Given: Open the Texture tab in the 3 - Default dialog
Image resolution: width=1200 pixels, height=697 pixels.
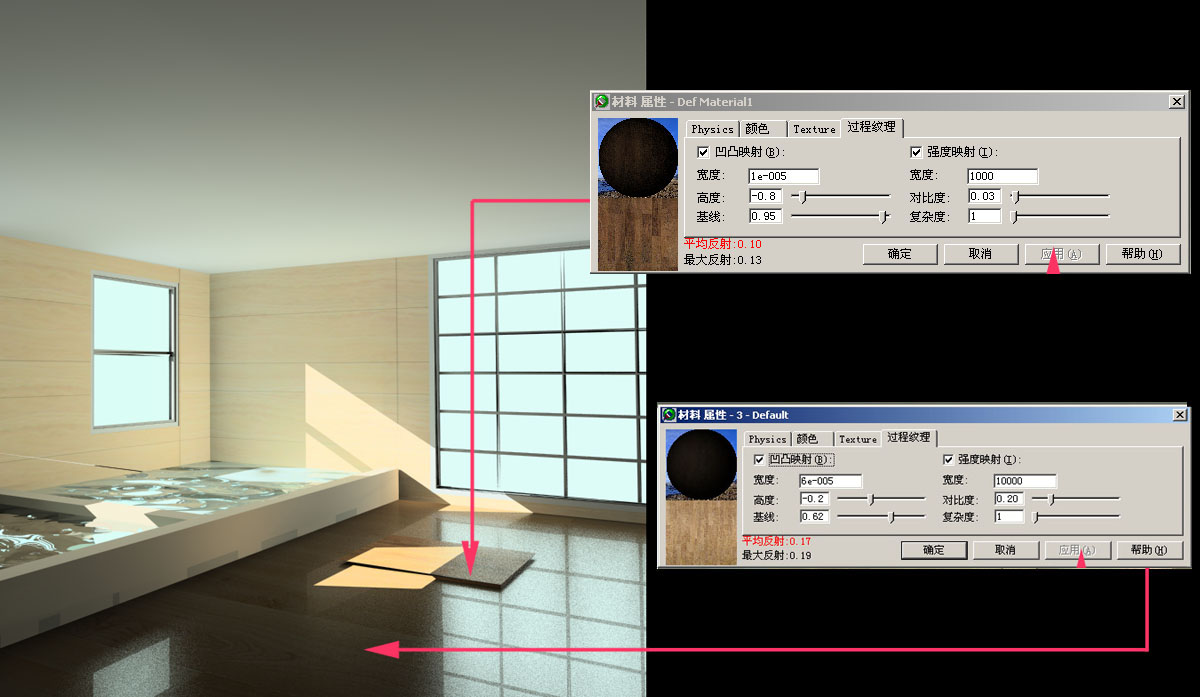Looking at the screenshot, I should [x=857, y=439].
